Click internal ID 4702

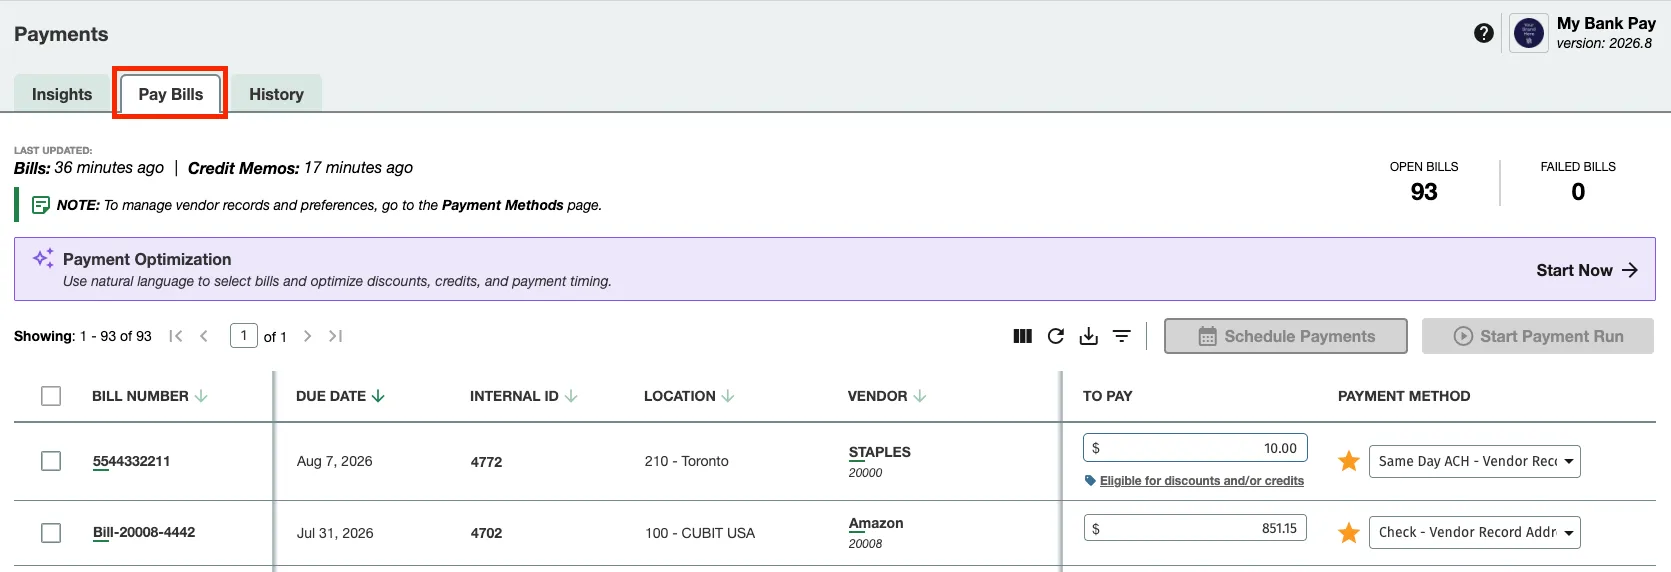tap(486, 533)
